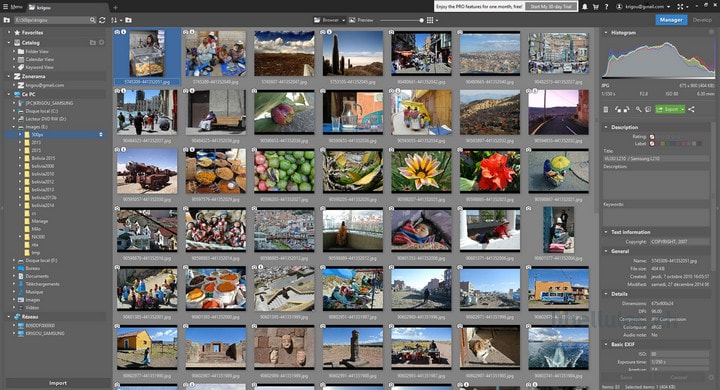Open Catalog Folder View
The image size is (720, 390).
pos(37,51)
